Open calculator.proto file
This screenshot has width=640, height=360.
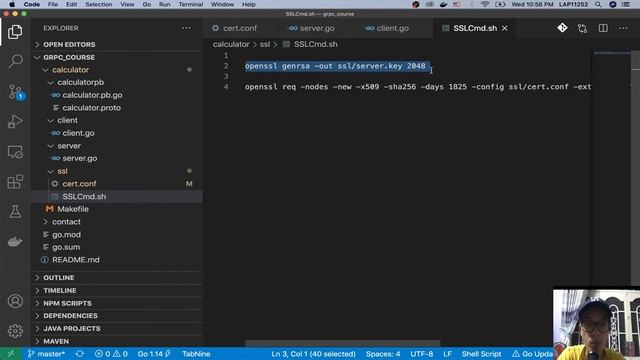(x=117, y=108)
